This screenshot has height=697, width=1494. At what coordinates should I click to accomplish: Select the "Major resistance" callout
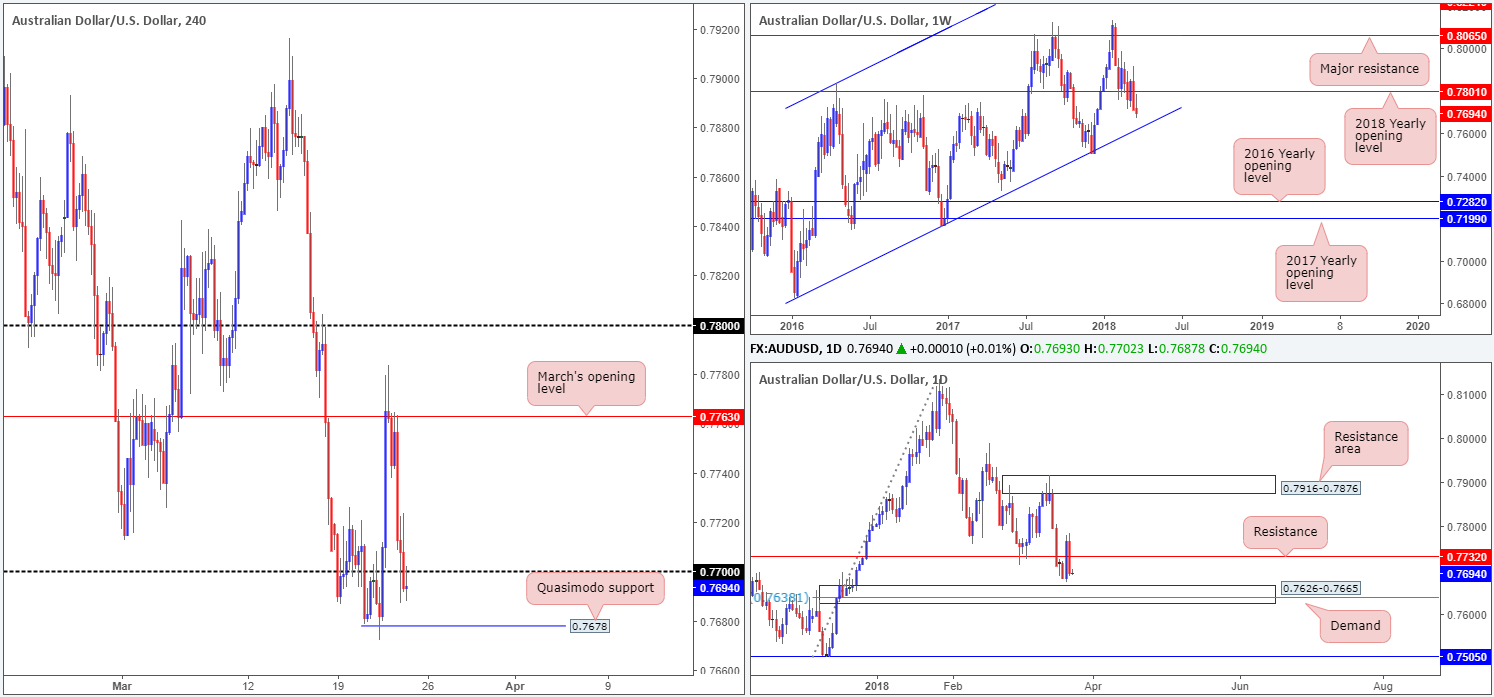(x=1370, y=69)
